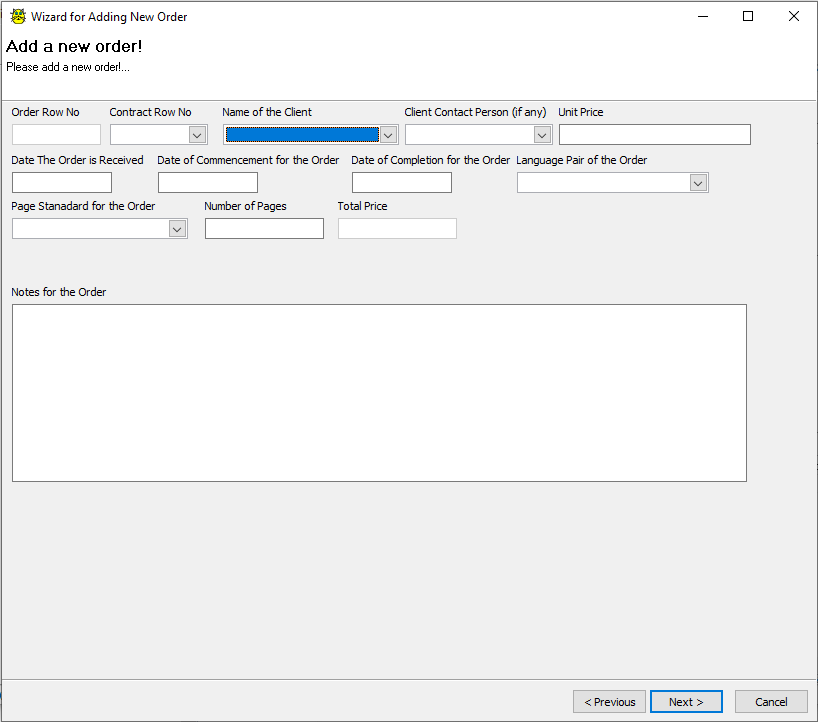The image size is (818, 722).
Task: Select the Date The Order is Received field
Action: (x=62, y=183)
